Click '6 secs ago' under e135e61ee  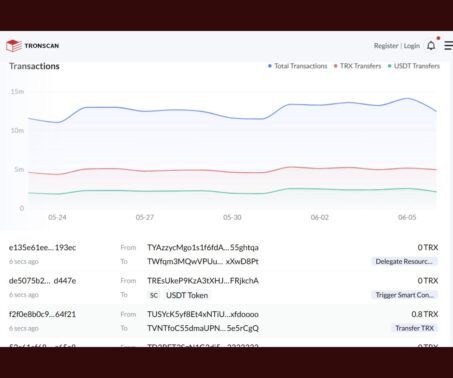(24, 261)
